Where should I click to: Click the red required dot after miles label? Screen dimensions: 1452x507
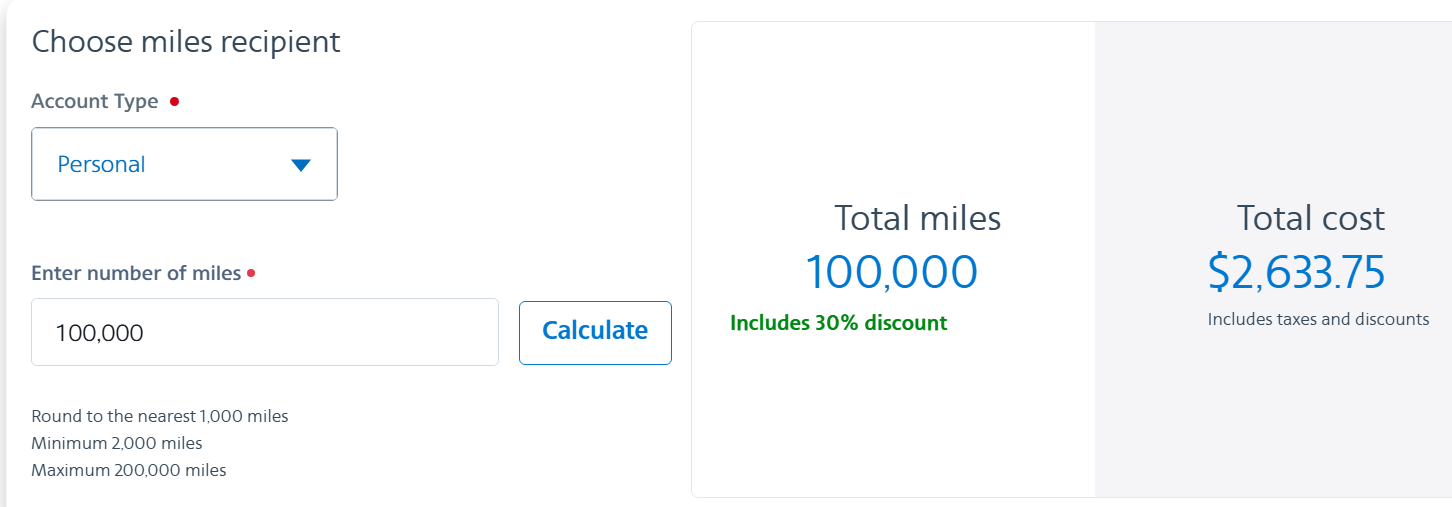pyautogui.click(x=251, y=273)
